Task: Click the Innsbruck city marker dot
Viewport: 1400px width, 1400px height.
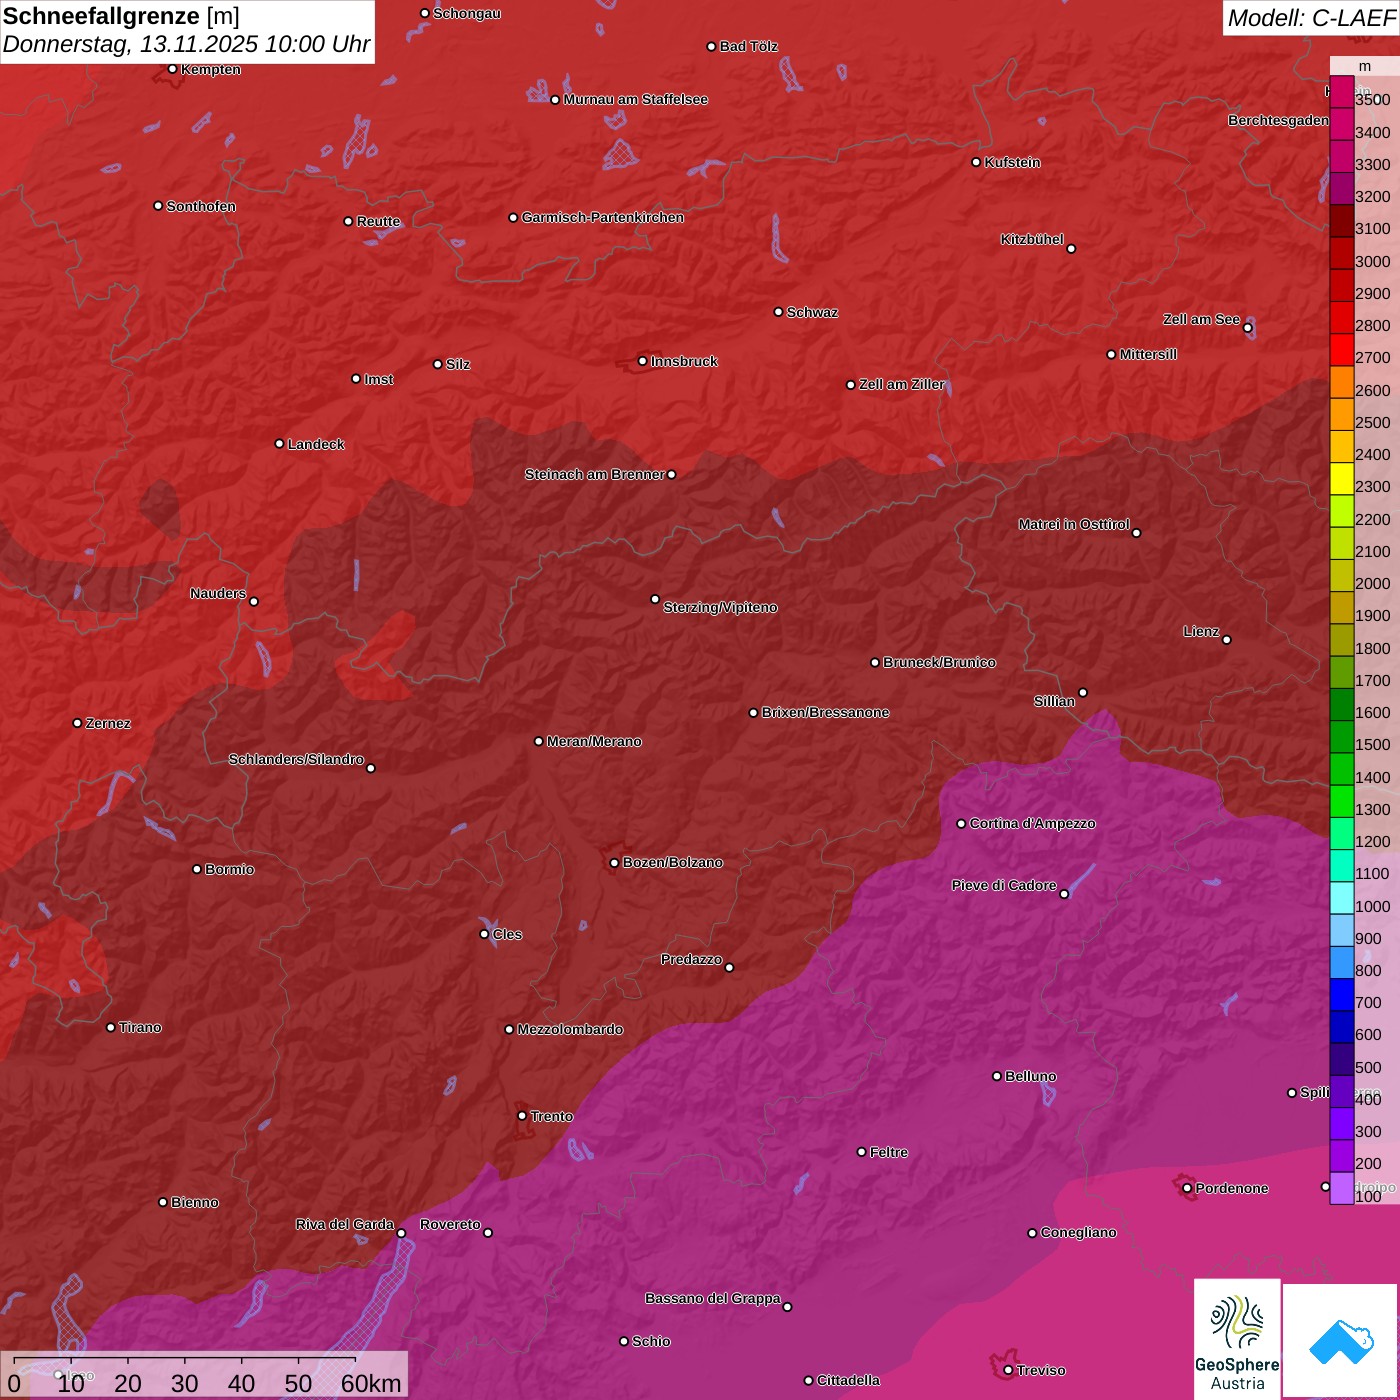Action: pos(643,361)
